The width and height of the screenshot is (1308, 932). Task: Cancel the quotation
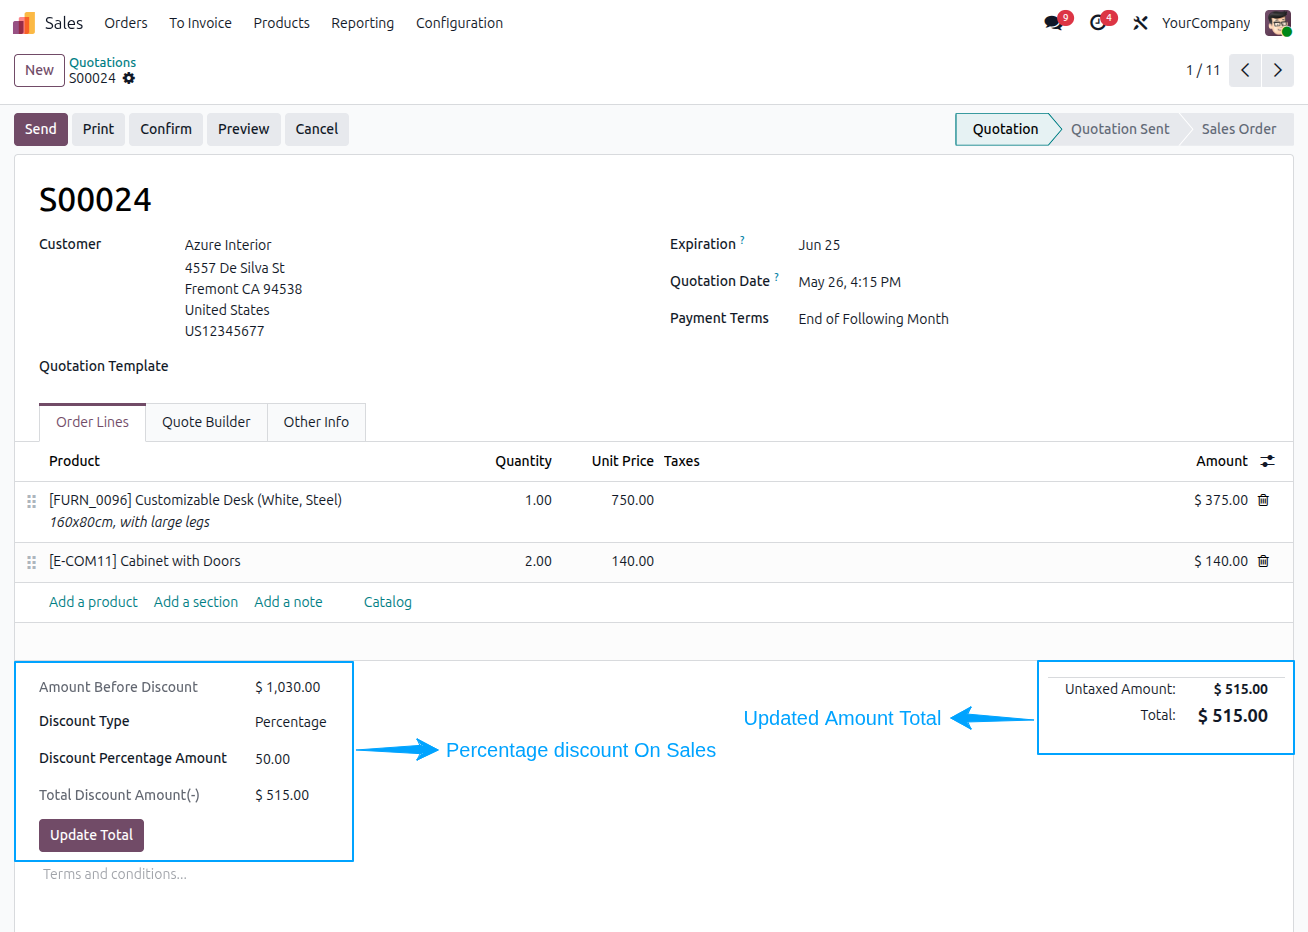tap(317, 129)
